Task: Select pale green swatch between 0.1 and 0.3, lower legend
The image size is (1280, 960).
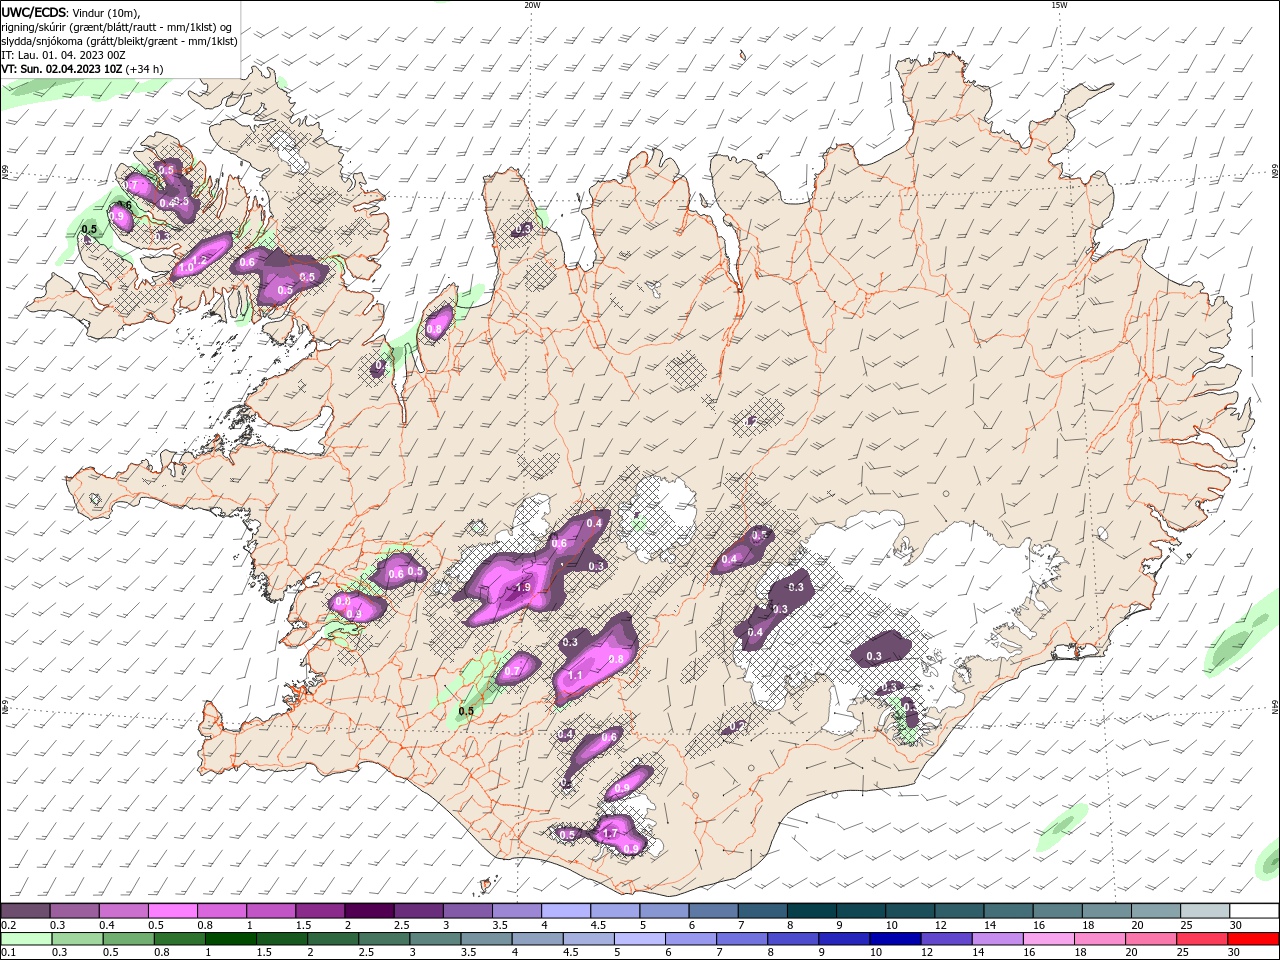Action: pos(25,938)
